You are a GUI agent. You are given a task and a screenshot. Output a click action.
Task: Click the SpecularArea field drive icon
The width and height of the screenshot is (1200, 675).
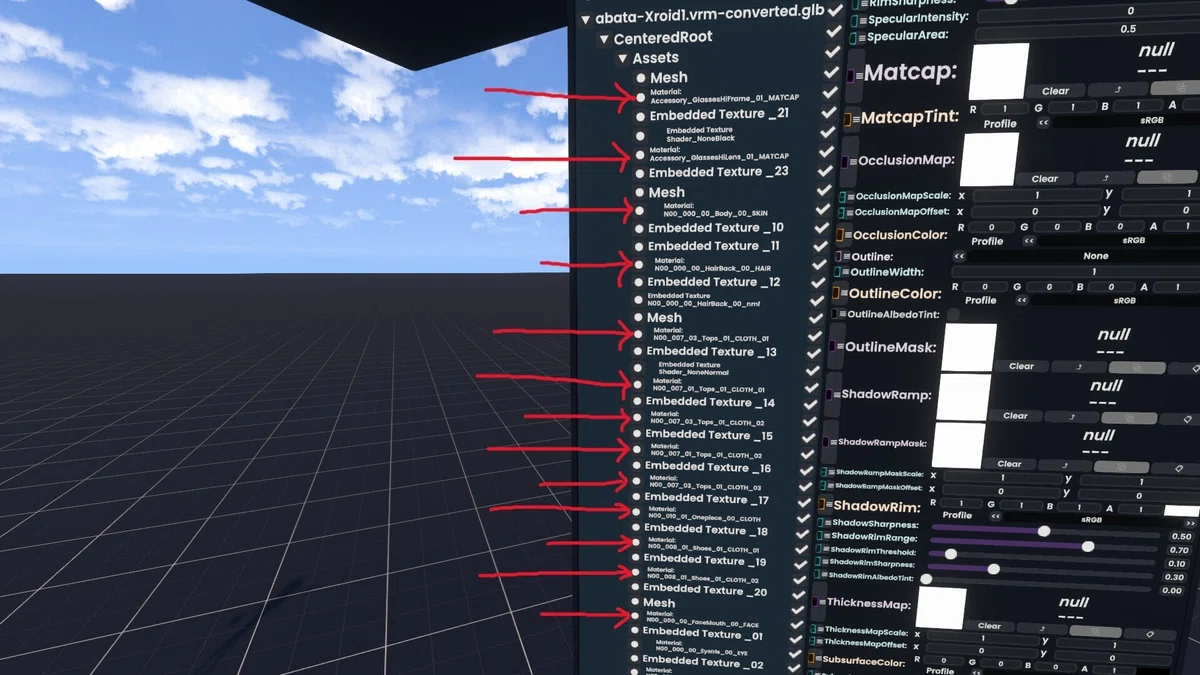tap(855, 38)
